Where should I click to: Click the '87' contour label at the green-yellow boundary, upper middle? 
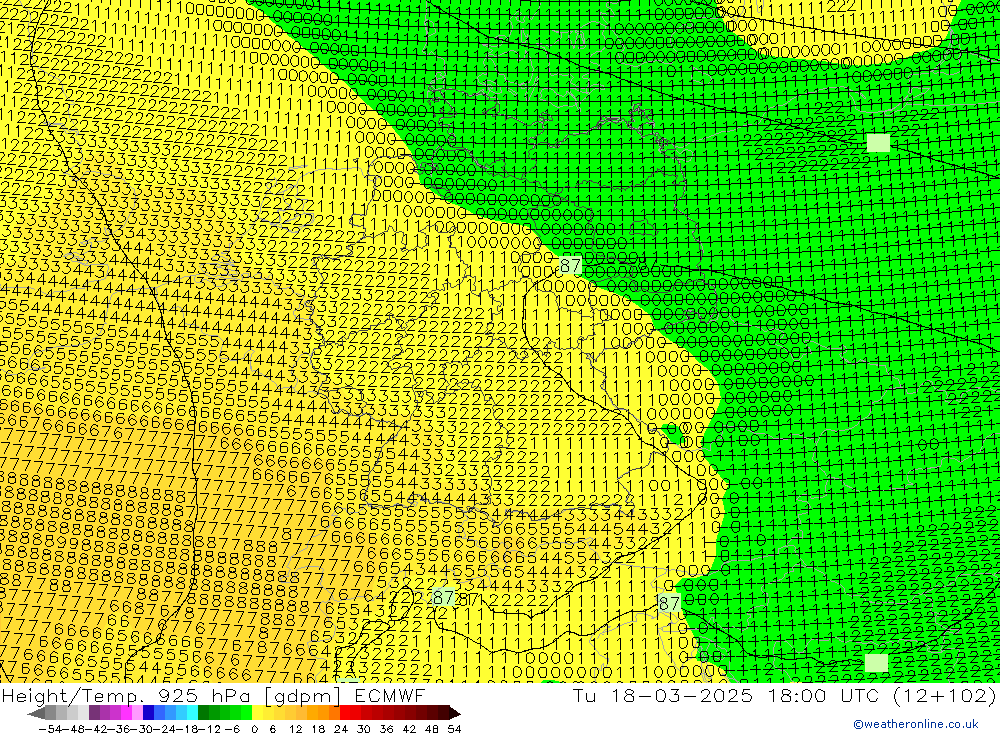[x=570, y=265]
